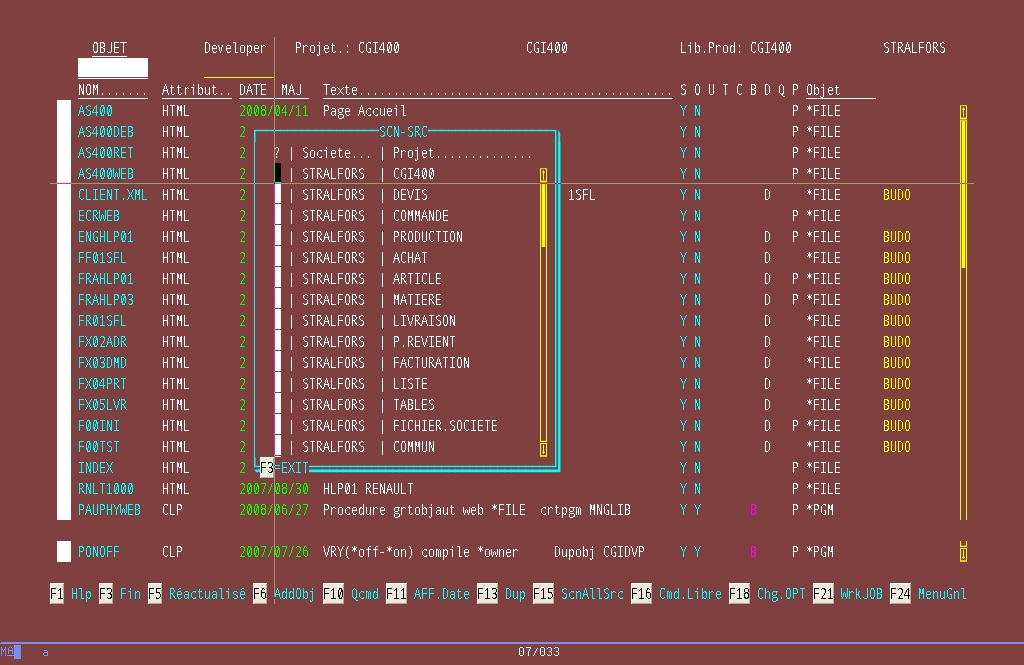Click Lib.Prod: CGI400 header text

click(x=735, y=48)
